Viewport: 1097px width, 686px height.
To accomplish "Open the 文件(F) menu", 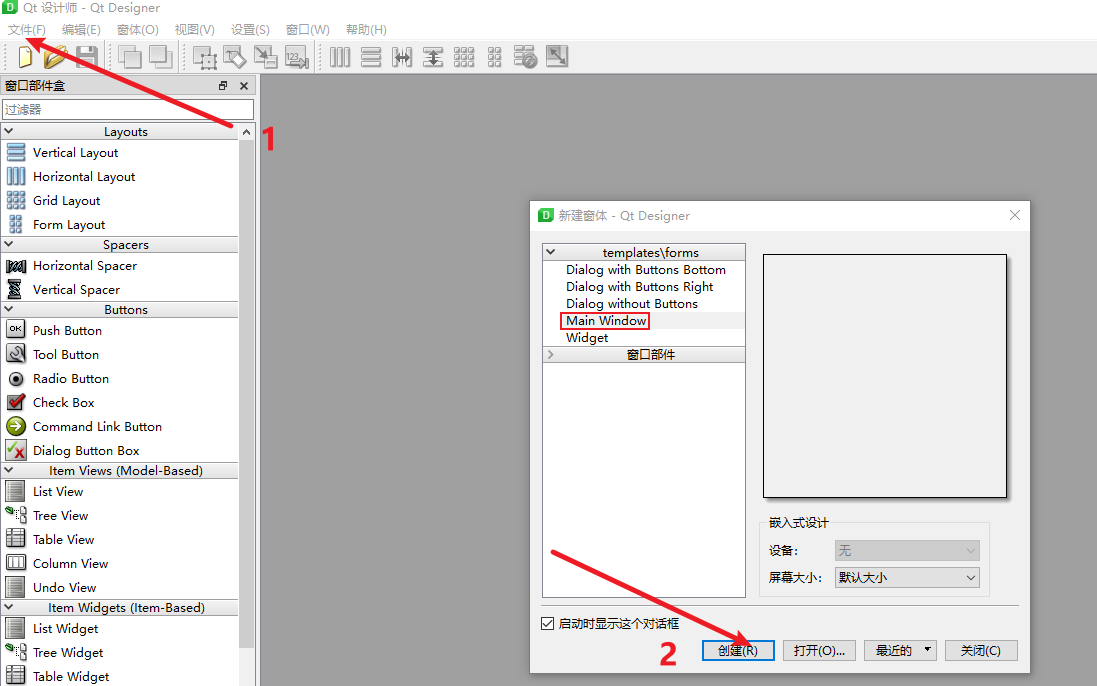I will pos(27,29).
